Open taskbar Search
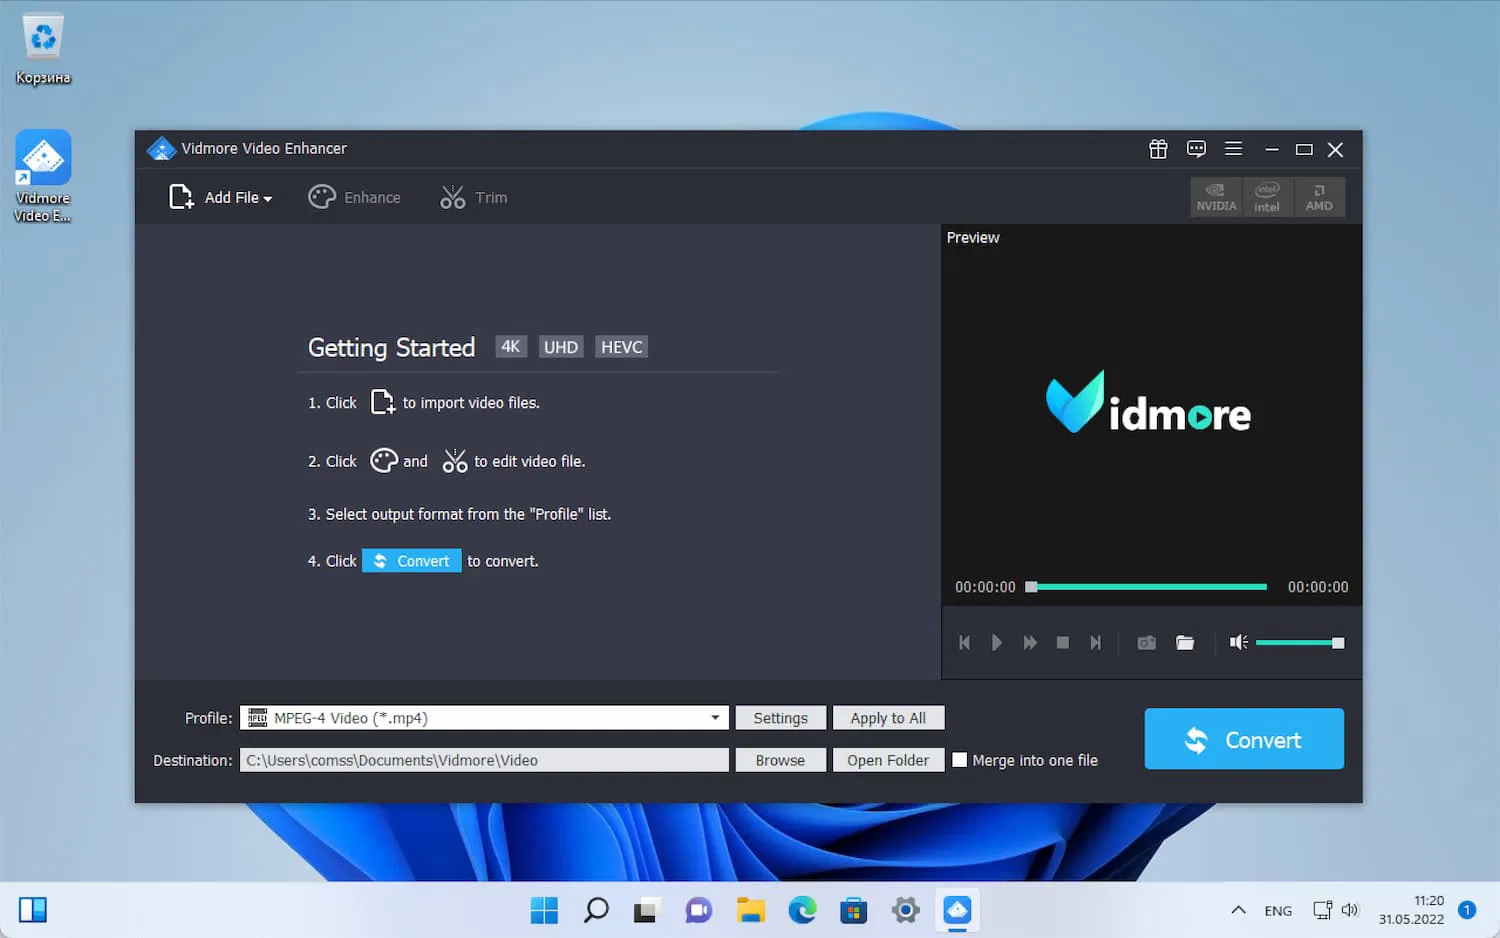The image size is (1500, 938). click(596, 910)
